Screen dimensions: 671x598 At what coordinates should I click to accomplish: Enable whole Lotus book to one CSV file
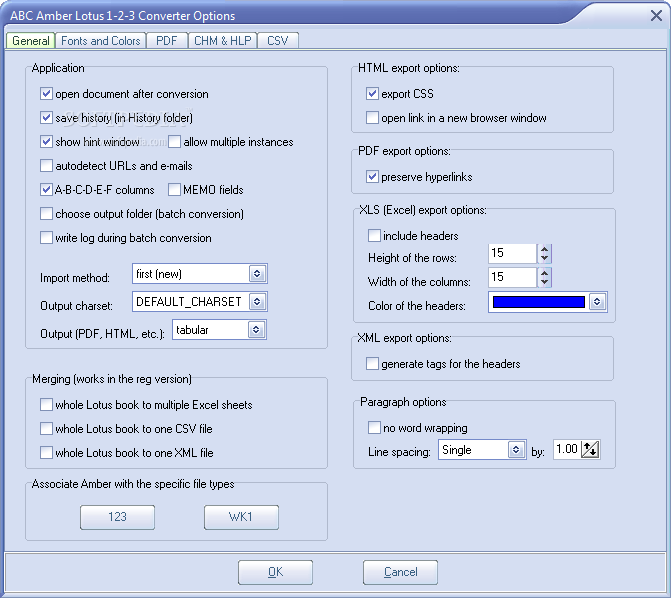point(46,428)
